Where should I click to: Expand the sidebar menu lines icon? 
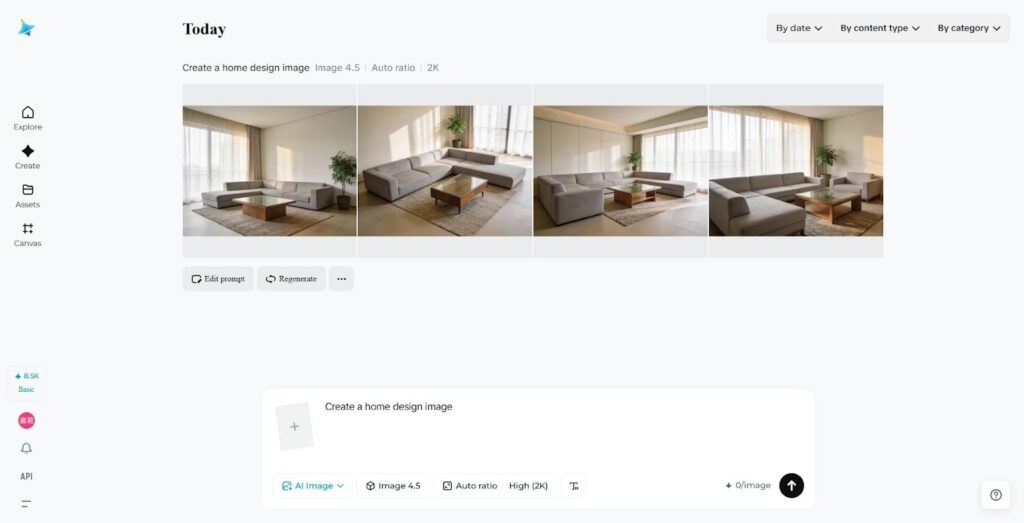[26, 503]
